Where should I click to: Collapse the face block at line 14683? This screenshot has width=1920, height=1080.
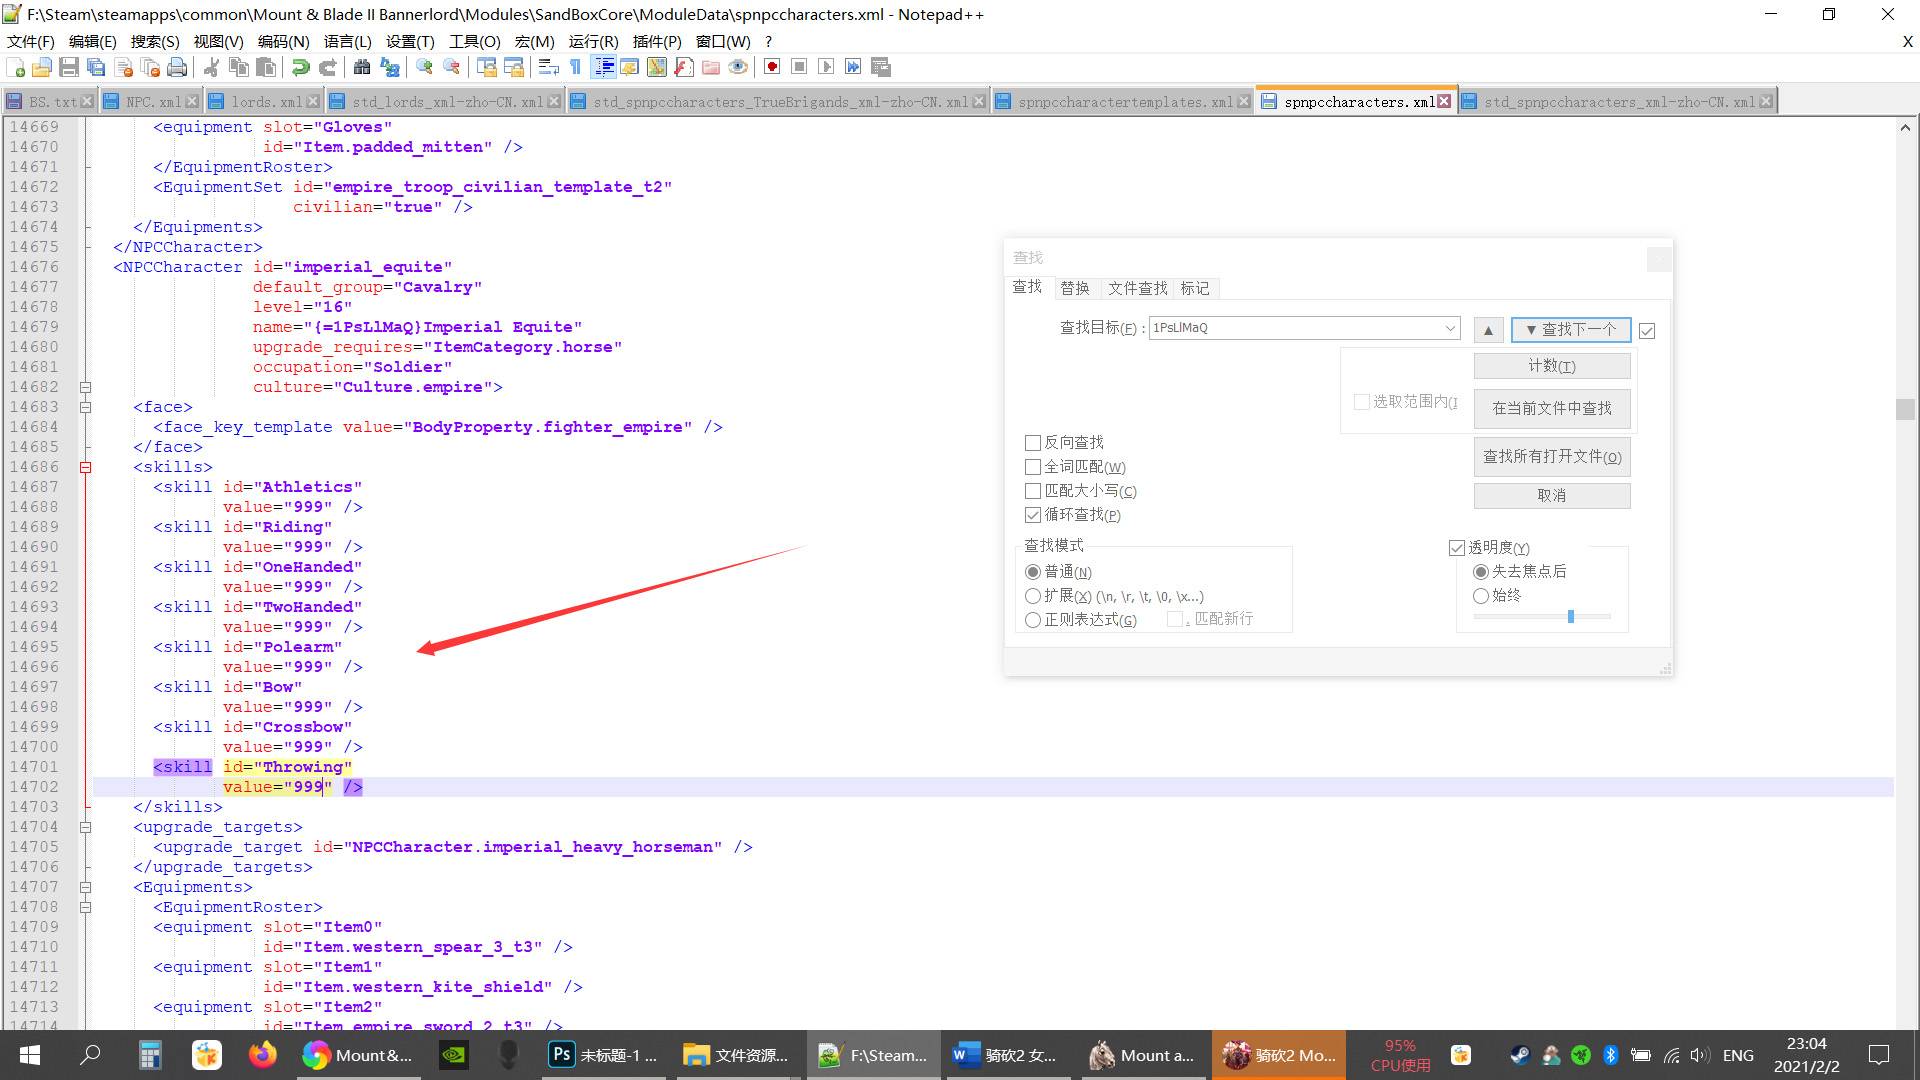[x=86, y=407]
